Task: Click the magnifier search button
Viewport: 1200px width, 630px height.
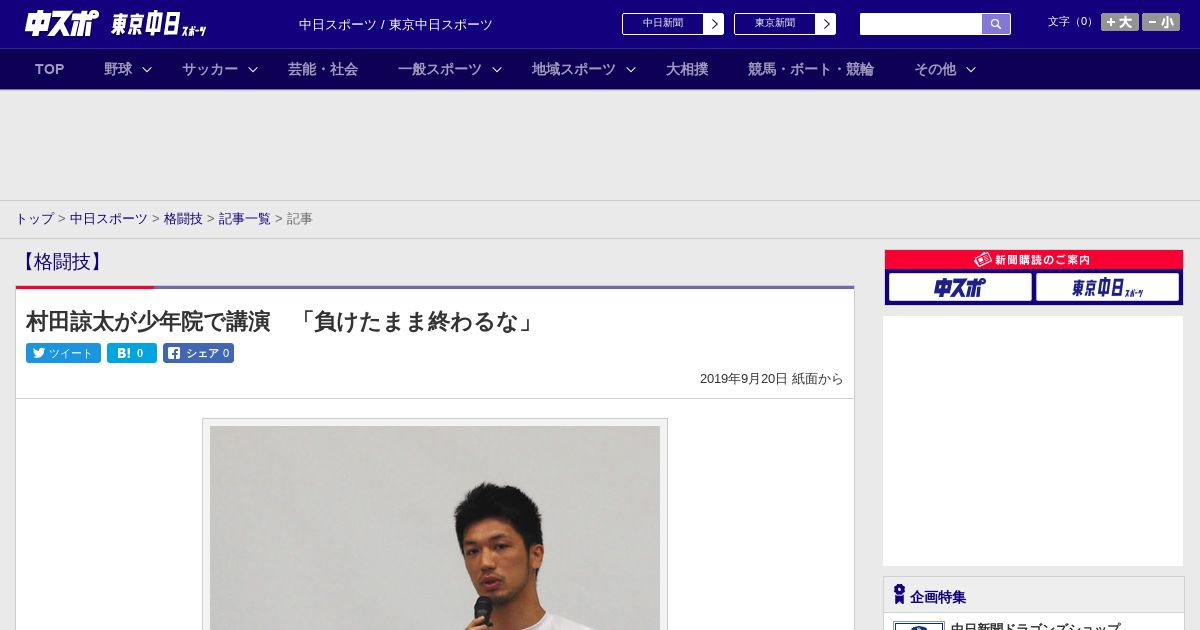Action: coord(996,24)
